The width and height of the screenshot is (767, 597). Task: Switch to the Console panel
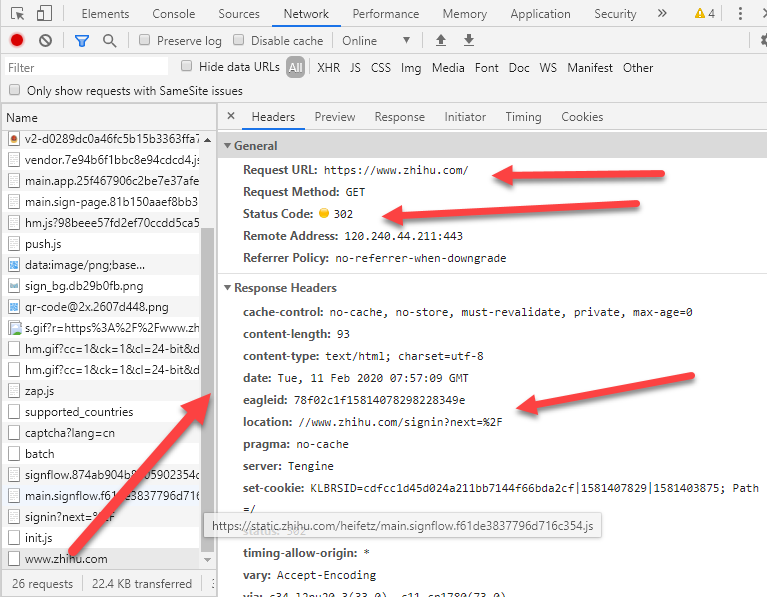tap(174, 14)
